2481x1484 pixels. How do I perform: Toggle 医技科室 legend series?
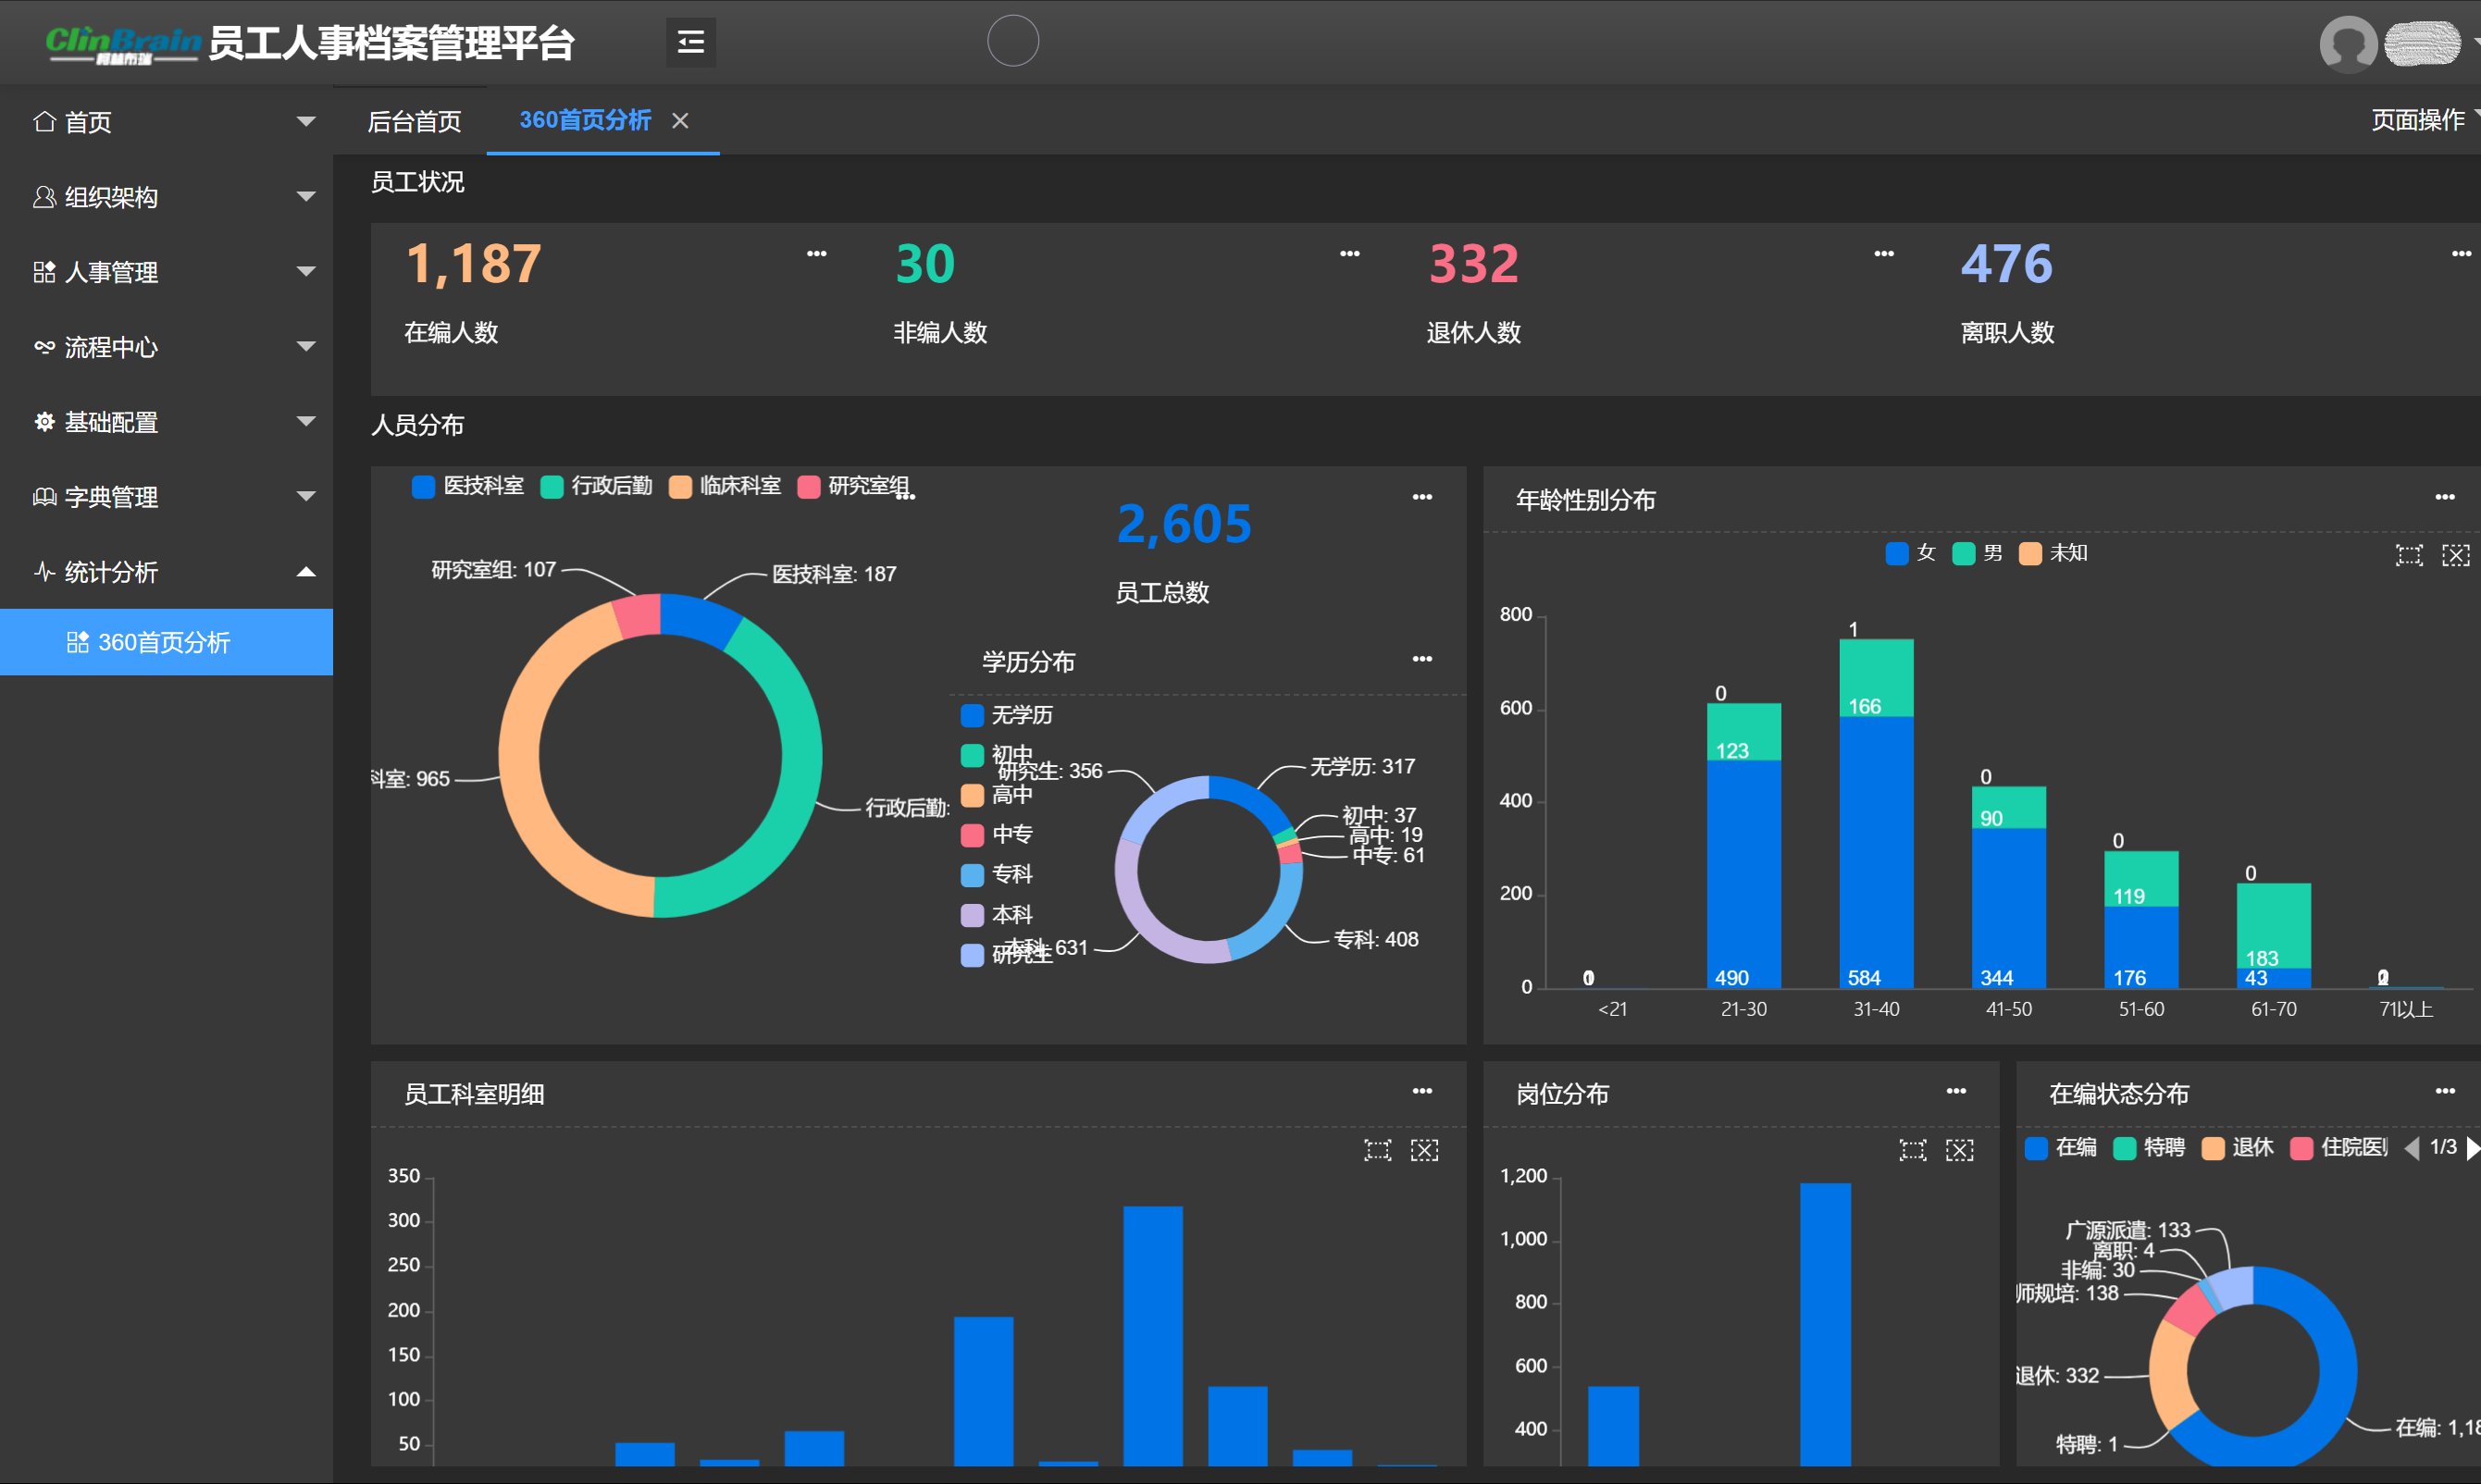pyautogui.click(x=467, y=486)
